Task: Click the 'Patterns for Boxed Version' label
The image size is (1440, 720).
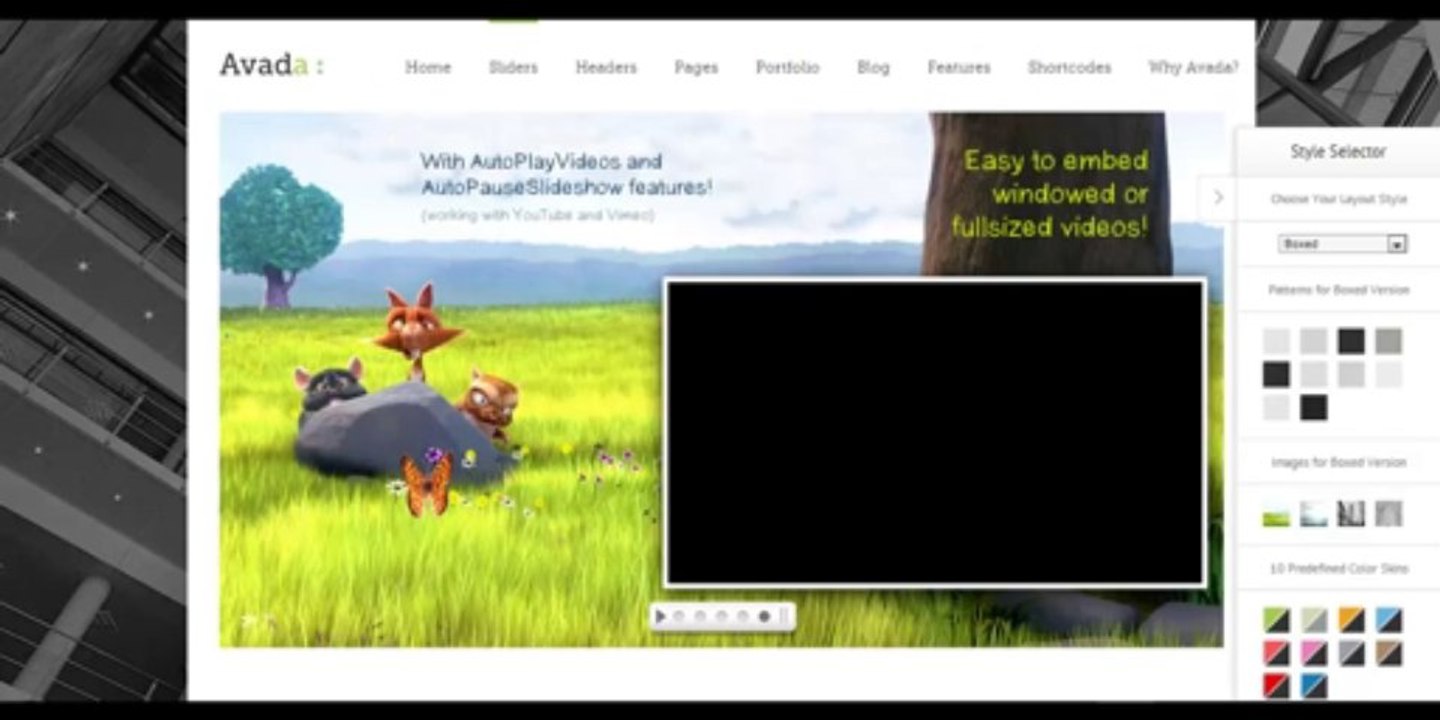Action: [1338, 290]
